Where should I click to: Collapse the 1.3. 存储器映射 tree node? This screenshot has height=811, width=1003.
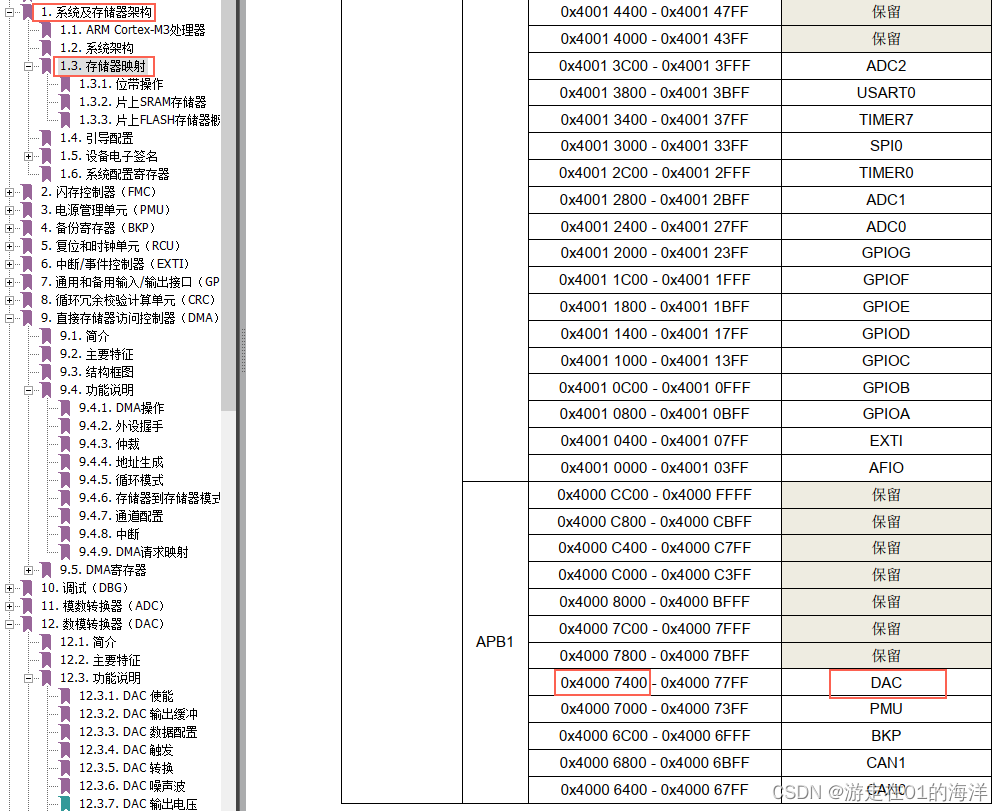pyautogui.click(x=28, y=66)
